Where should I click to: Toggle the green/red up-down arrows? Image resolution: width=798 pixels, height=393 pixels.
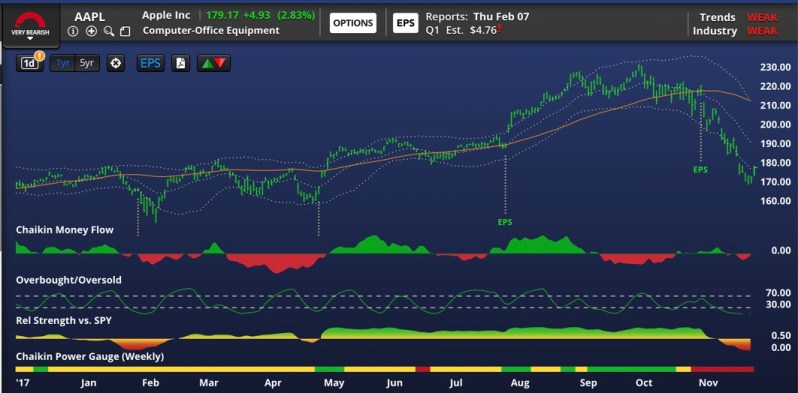pos(214,64)
